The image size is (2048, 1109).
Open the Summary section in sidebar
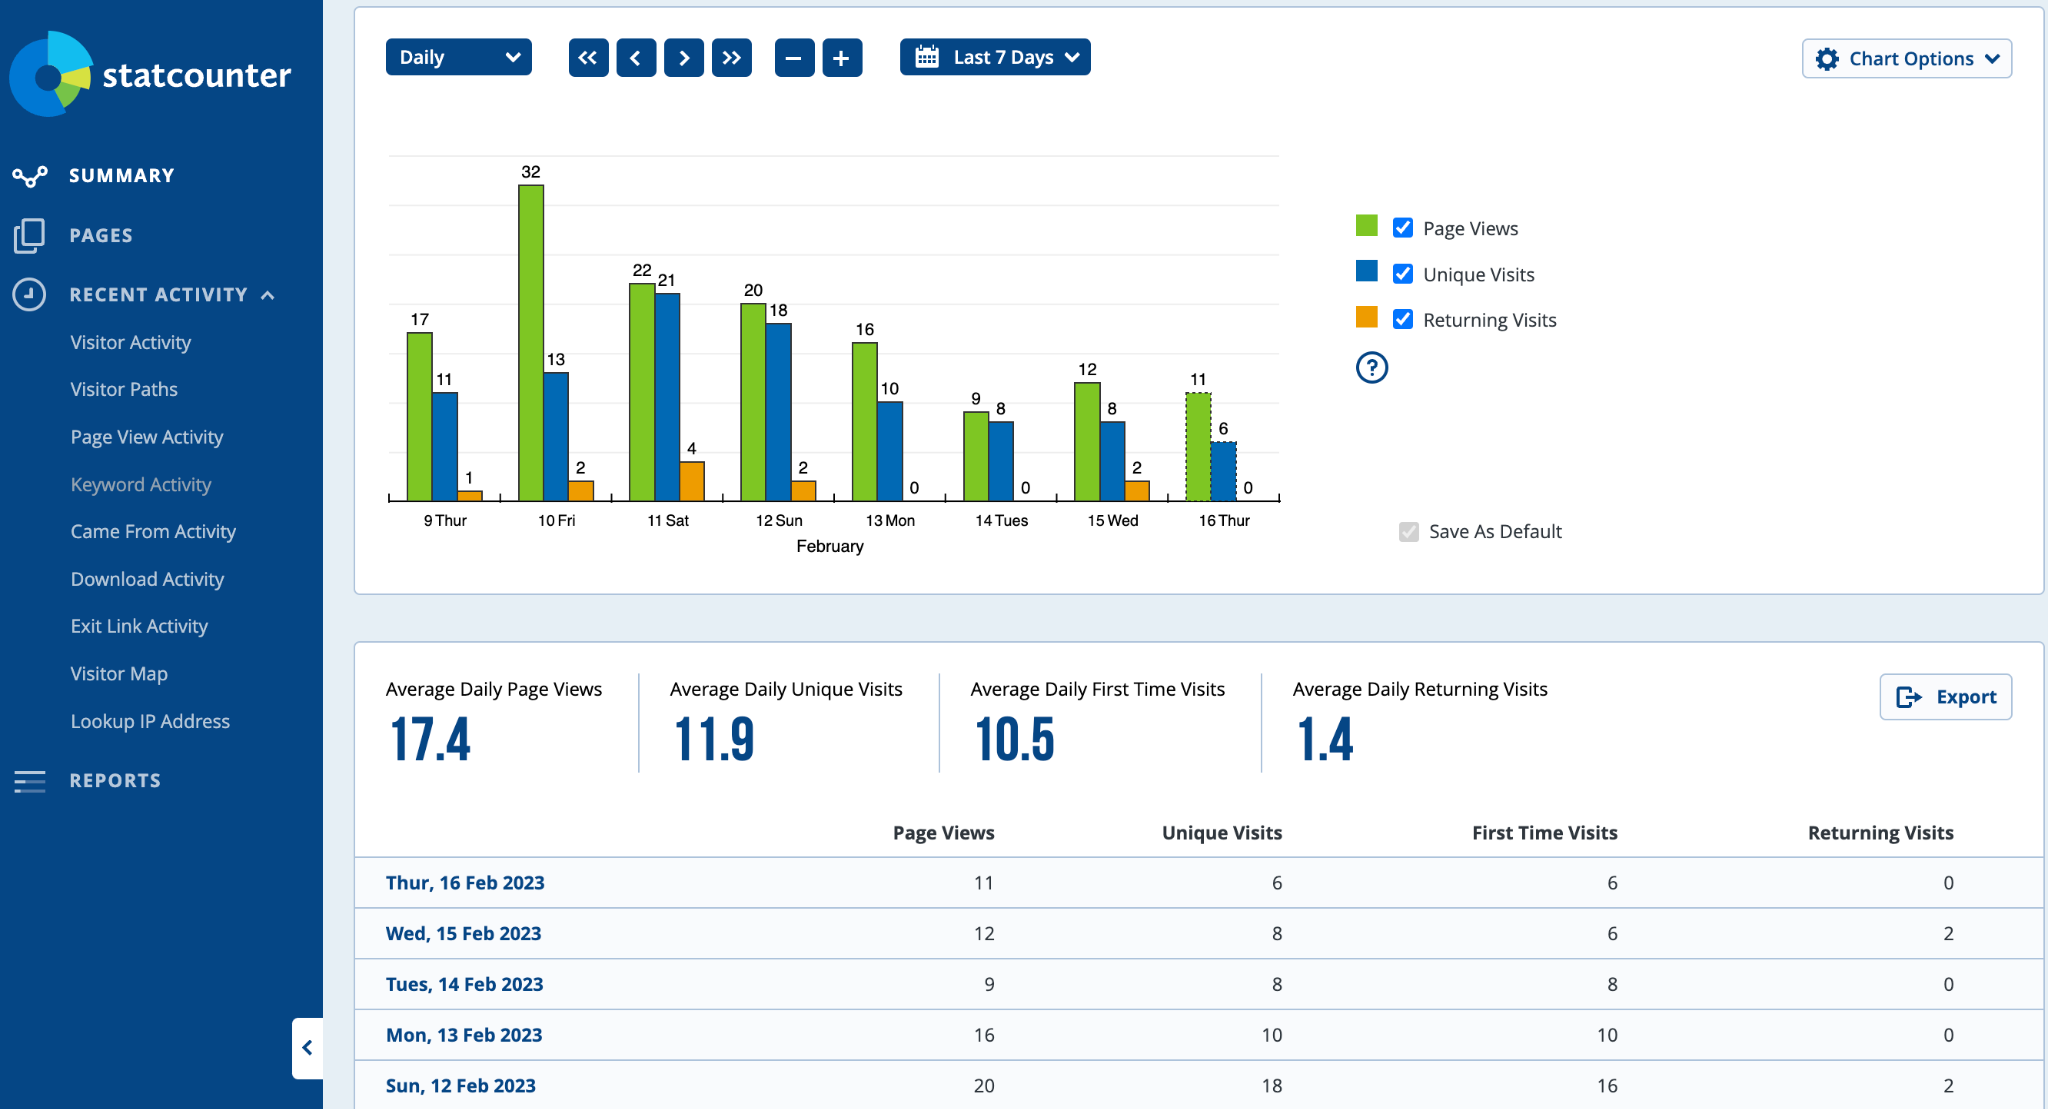click(x=121, y=176)
